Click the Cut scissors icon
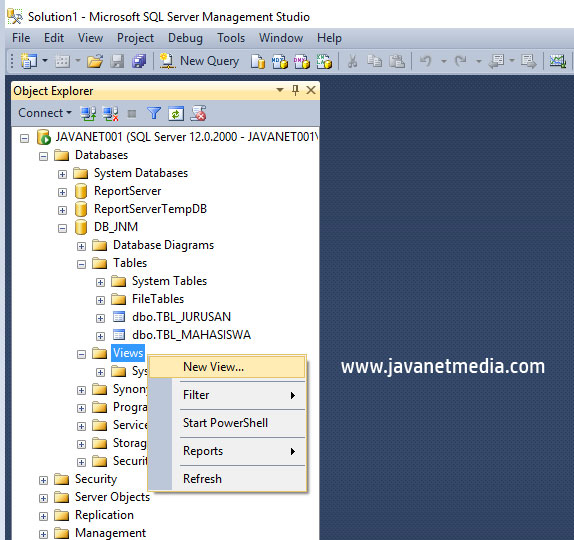The width and height of the screenshot is (574, 540). click(353, 61)
